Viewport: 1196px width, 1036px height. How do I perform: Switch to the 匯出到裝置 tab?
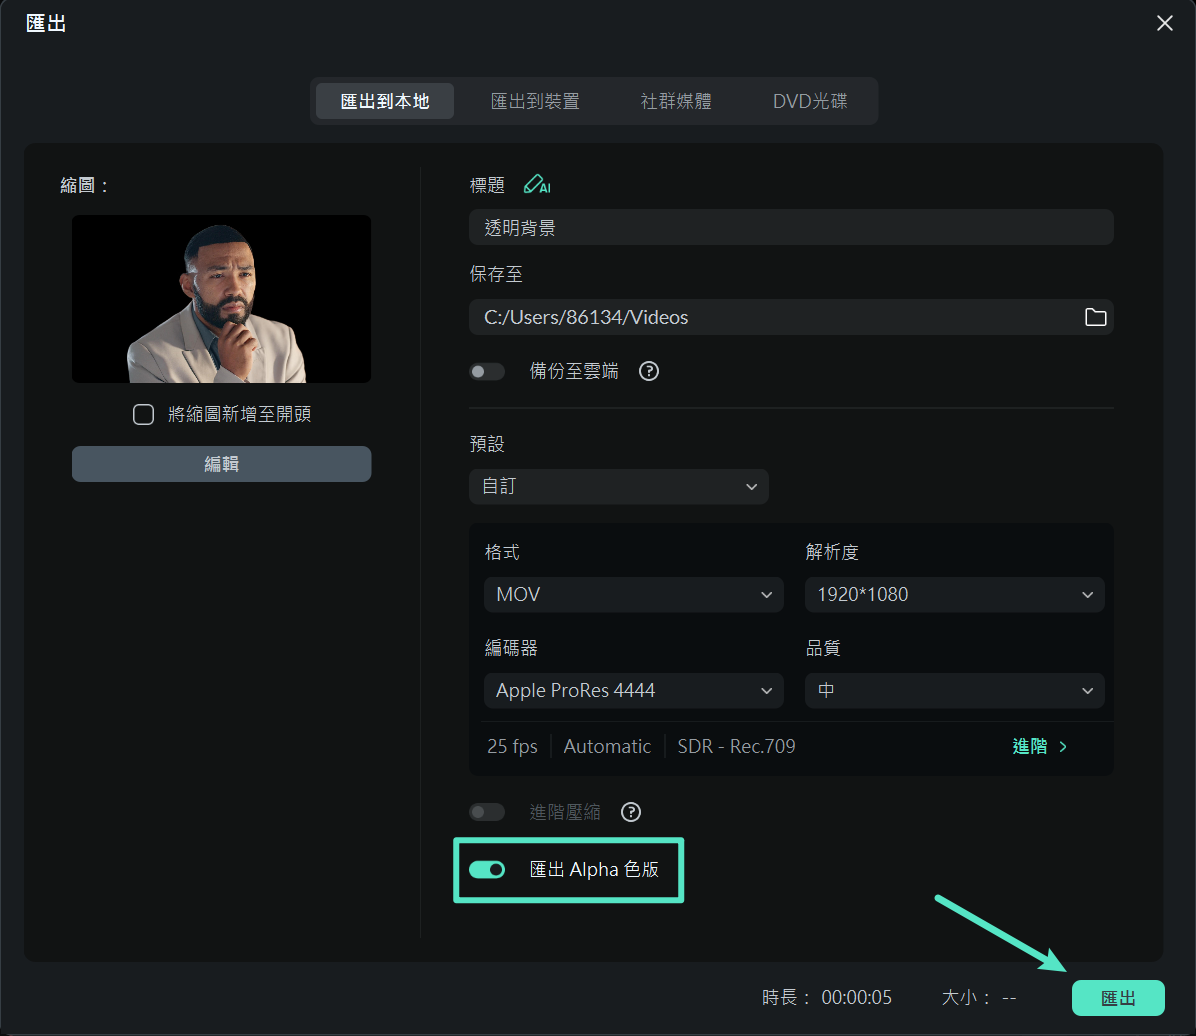tap(535, 101)
